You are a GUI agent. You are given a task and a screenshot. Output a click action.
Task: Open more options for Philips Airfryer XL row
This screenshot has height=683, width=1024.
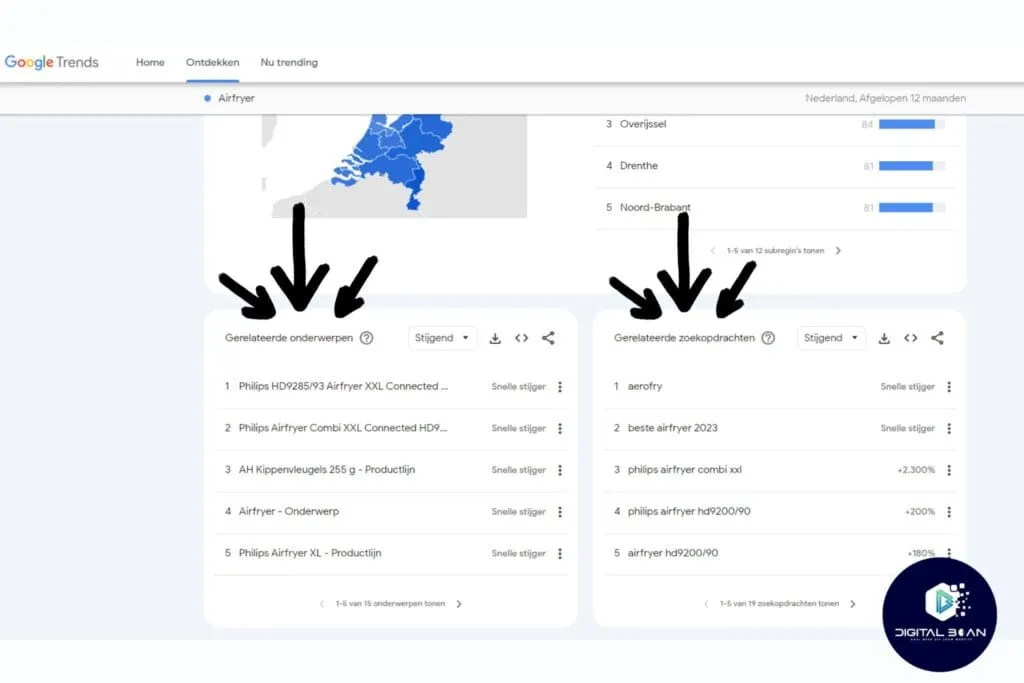[560, 554]
